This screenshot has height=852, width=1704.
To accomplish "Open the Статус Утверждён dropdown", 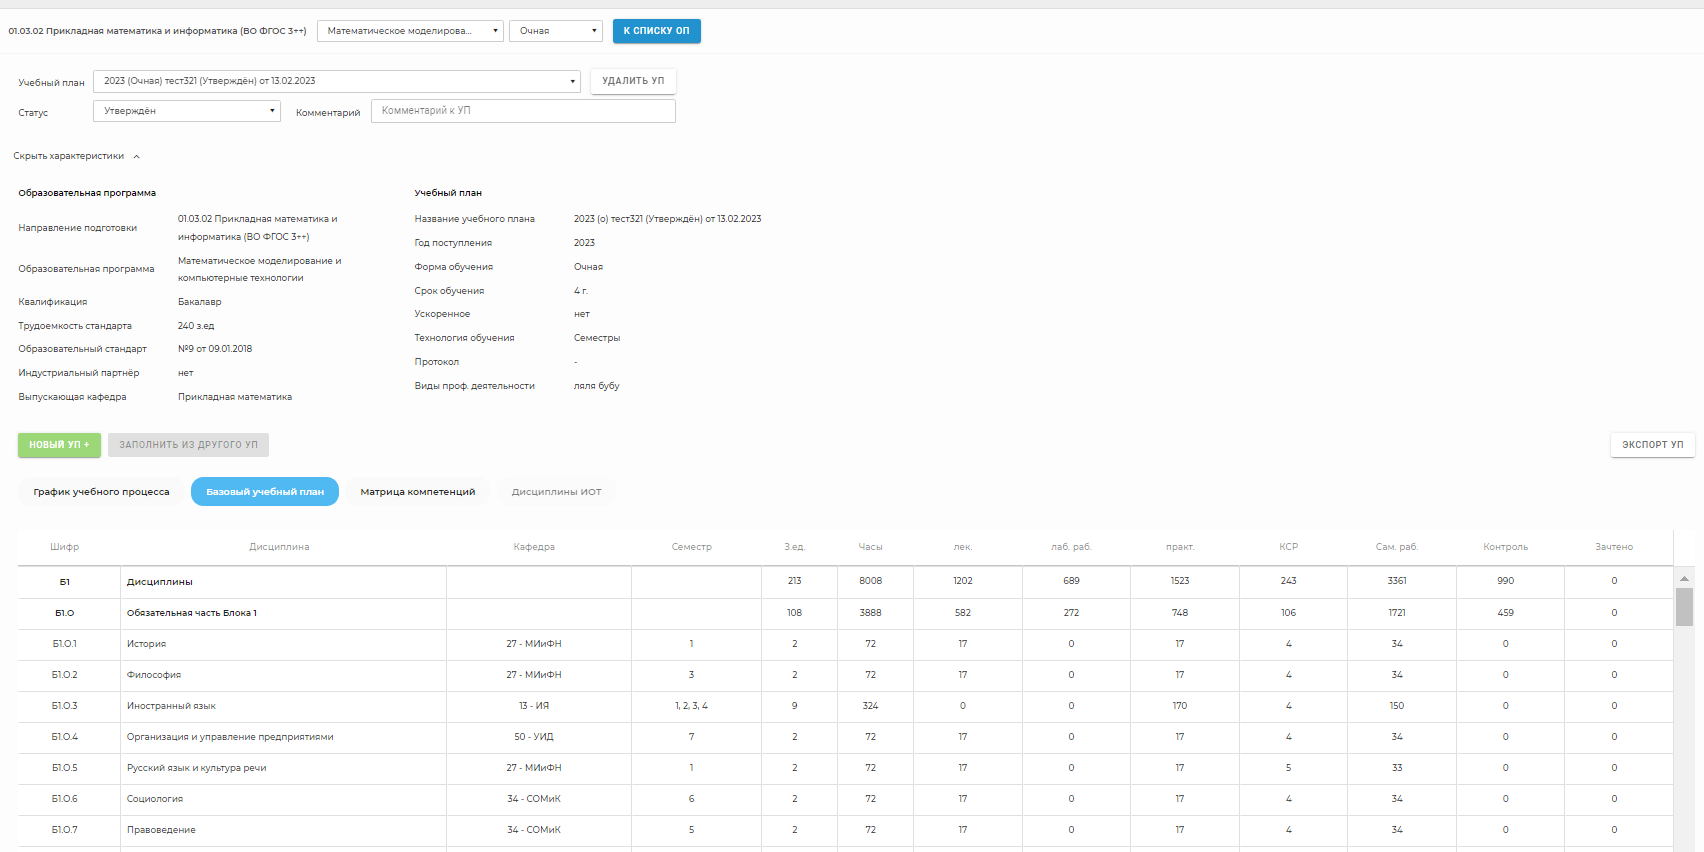I will click(x=186, y=111).
